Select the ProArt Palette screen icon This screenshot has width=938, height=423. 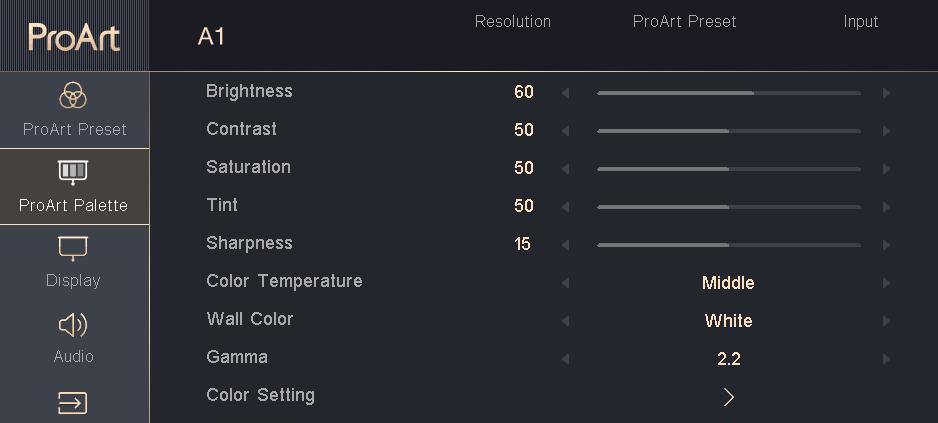click(x=73, y=172)
